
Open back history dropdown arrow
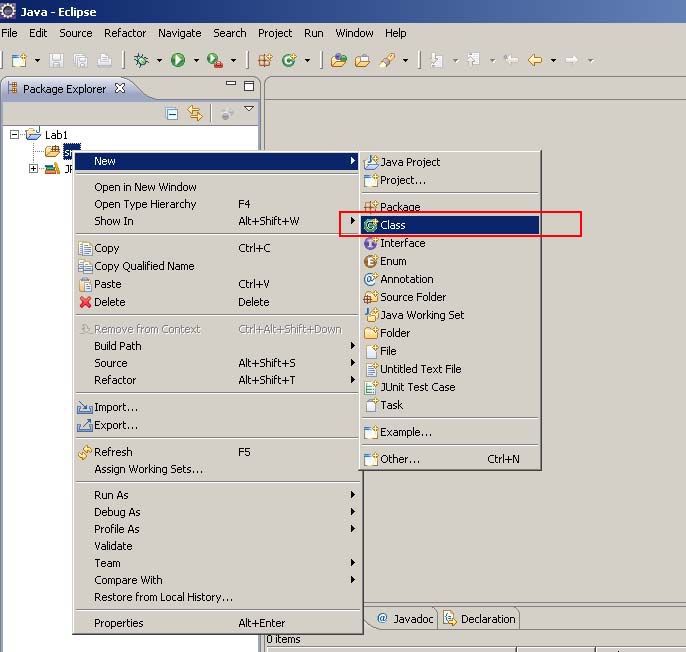[x=553, y=60]
